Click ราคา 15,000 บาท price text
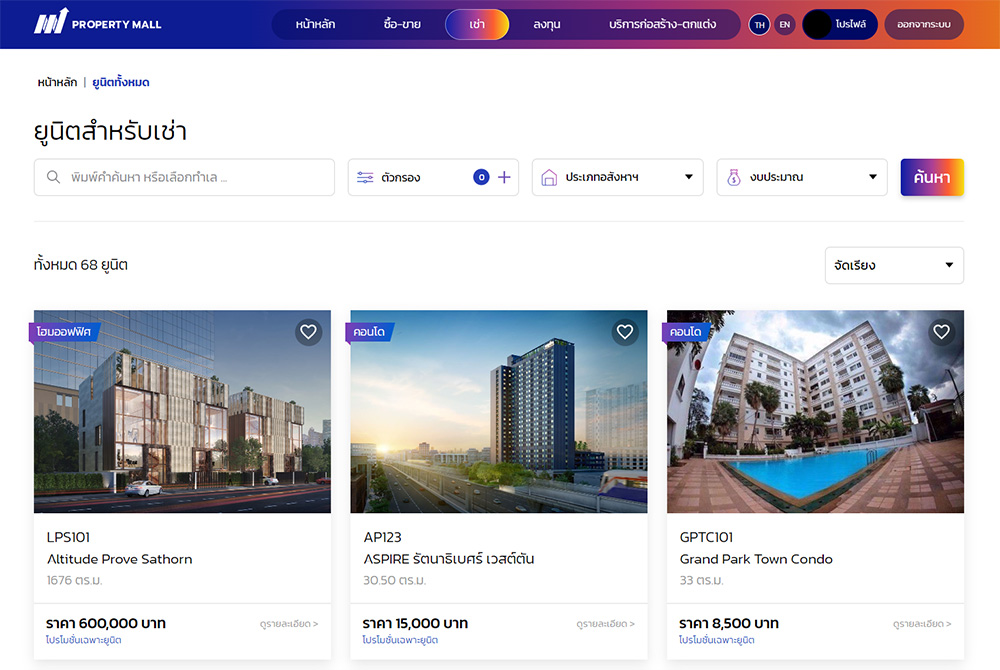 pos(415,623)
